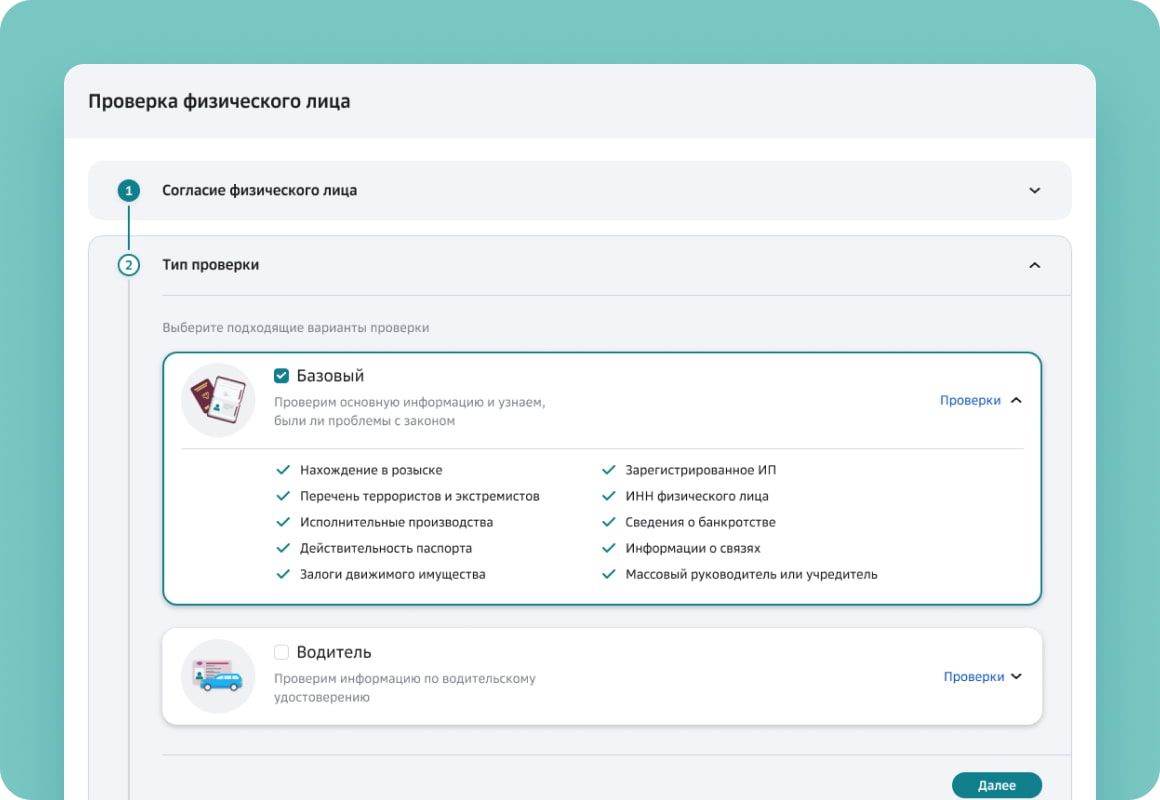This screenshot has height=800, width=1160.
Task: Click the checkmark beside Залоги движимого имущества
Action: click(x=283, y=574)
